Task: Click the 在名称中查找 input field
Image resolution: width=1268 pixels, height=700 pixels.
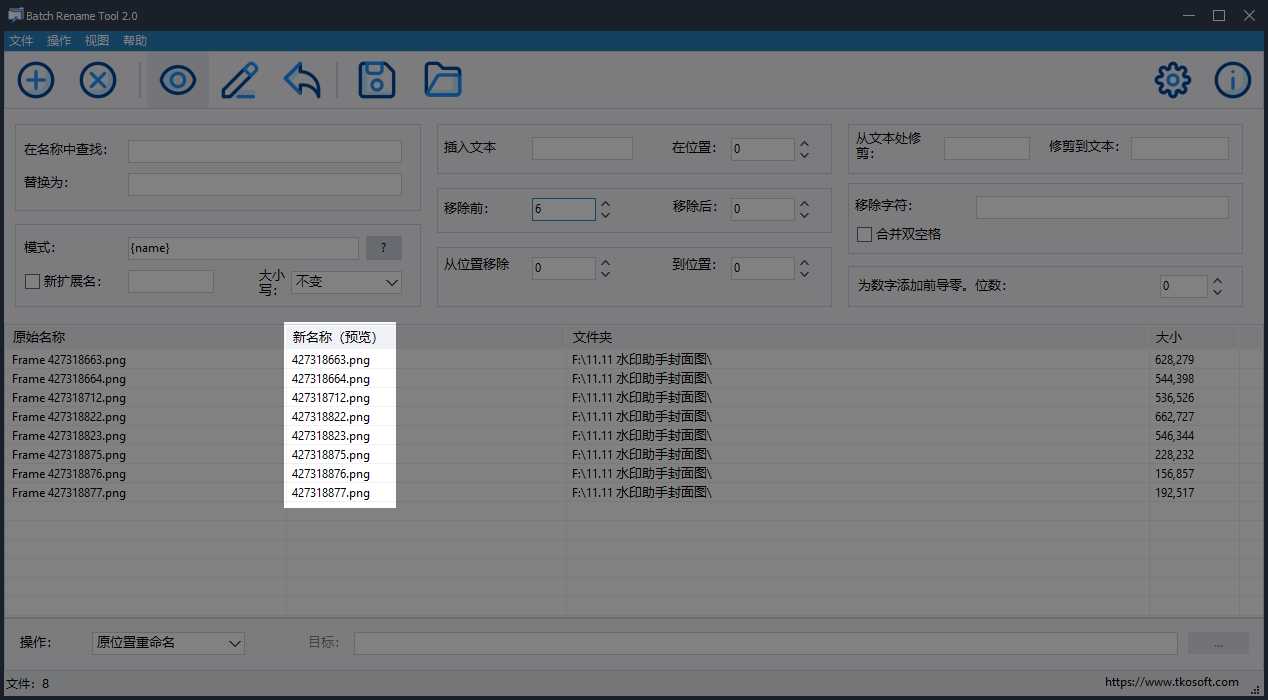Action: pos(265,151)
